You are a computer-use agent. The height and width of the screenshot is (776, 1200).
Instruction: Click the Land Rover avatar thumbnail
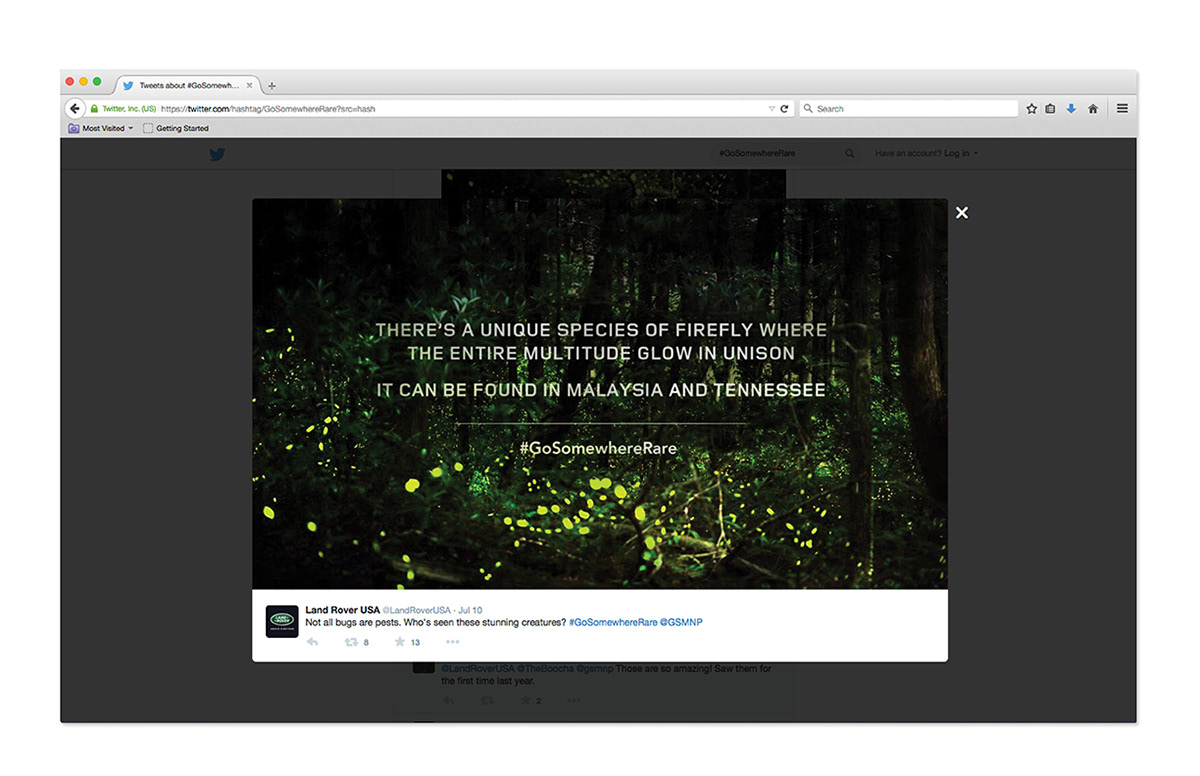click(282, 621)
